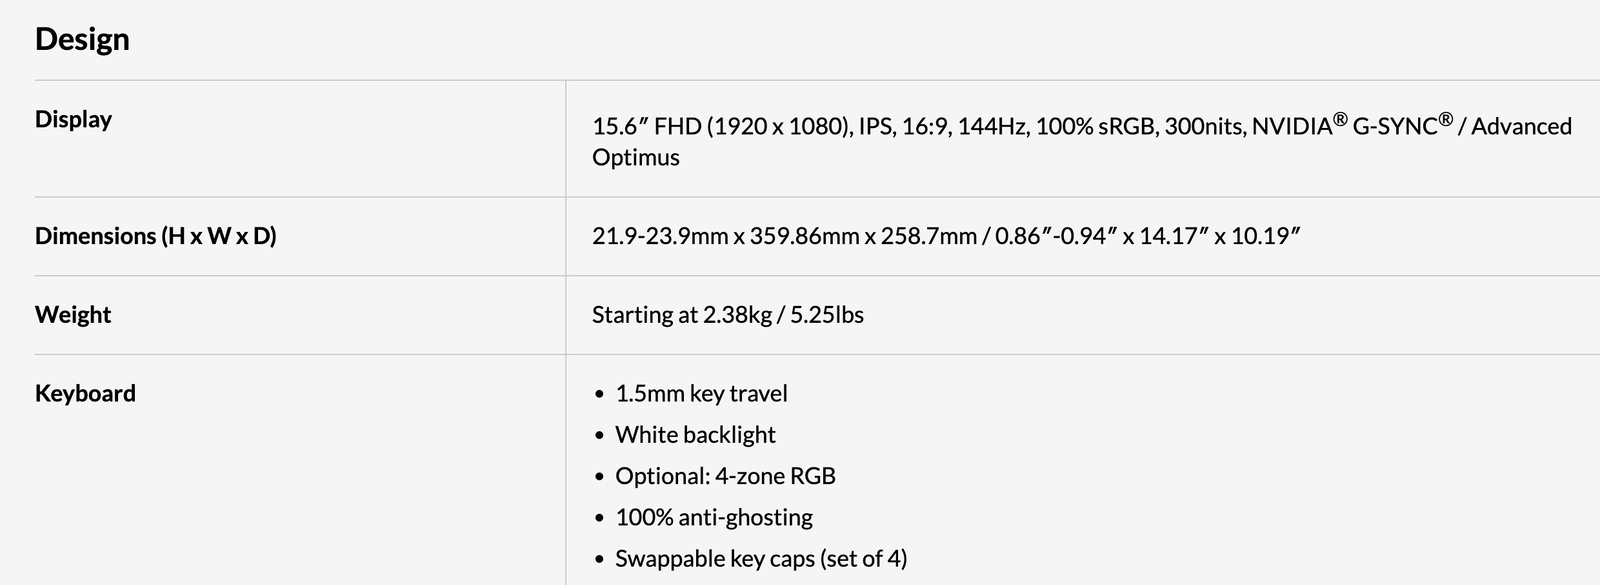
Task: Click the 144Hz refresh rate text
Action: tap(993, 127)
